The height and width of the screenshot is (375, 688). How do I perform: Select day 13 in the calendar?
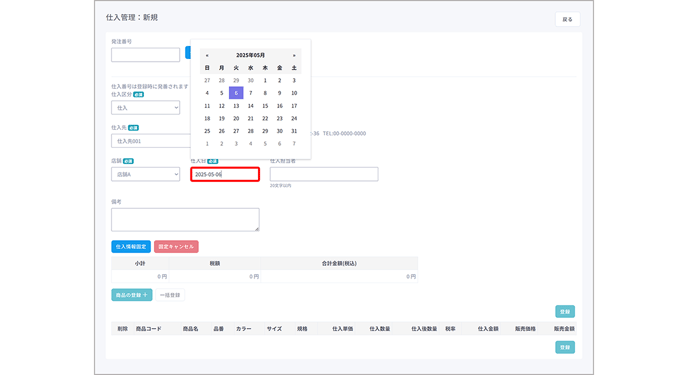pyautogui.click(x=236, y=106)
